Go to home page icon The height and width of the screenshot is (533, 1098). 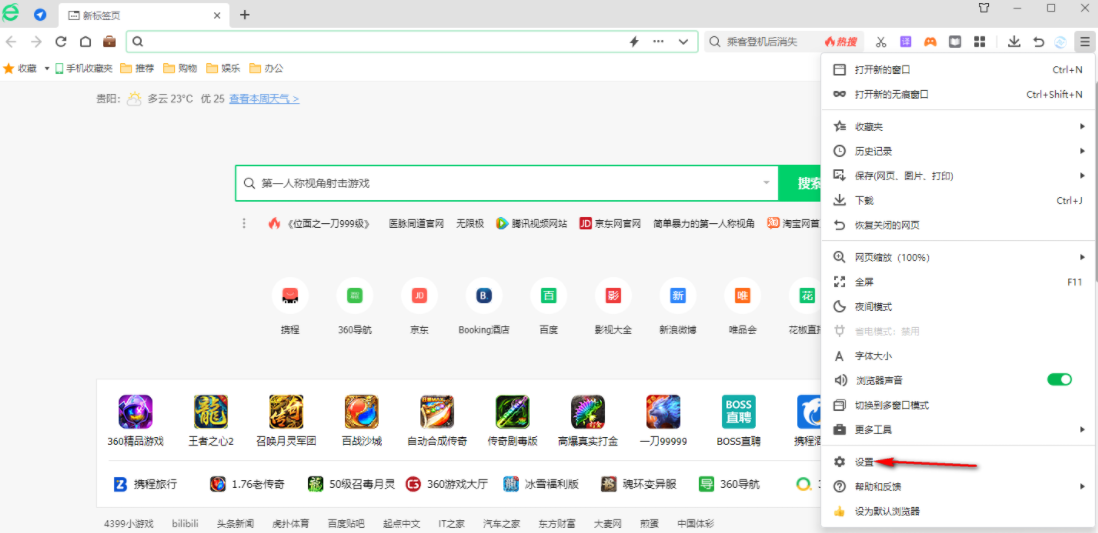coord(85,42)
